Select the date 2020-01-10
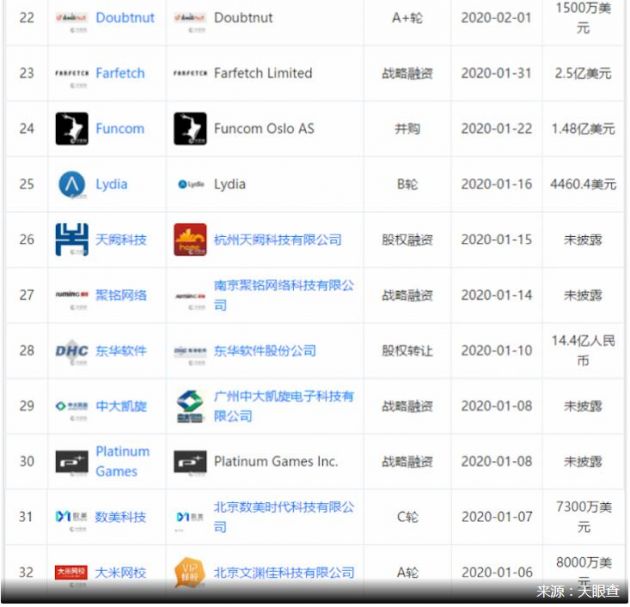This screenshot has width=630, height=607. tap(497, 351)
